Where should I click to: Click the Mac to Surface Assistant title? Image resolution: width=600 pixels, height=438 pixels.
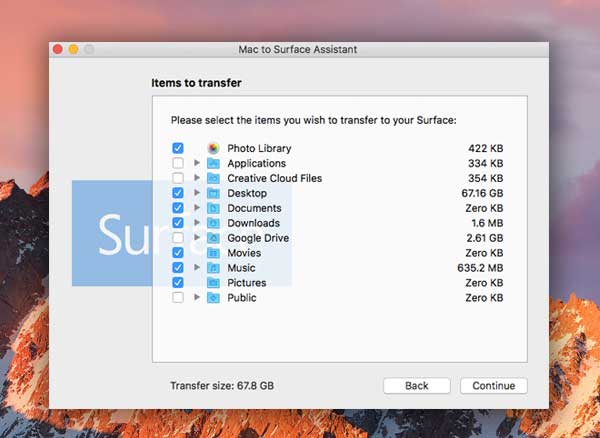click(x=298, y=49)
